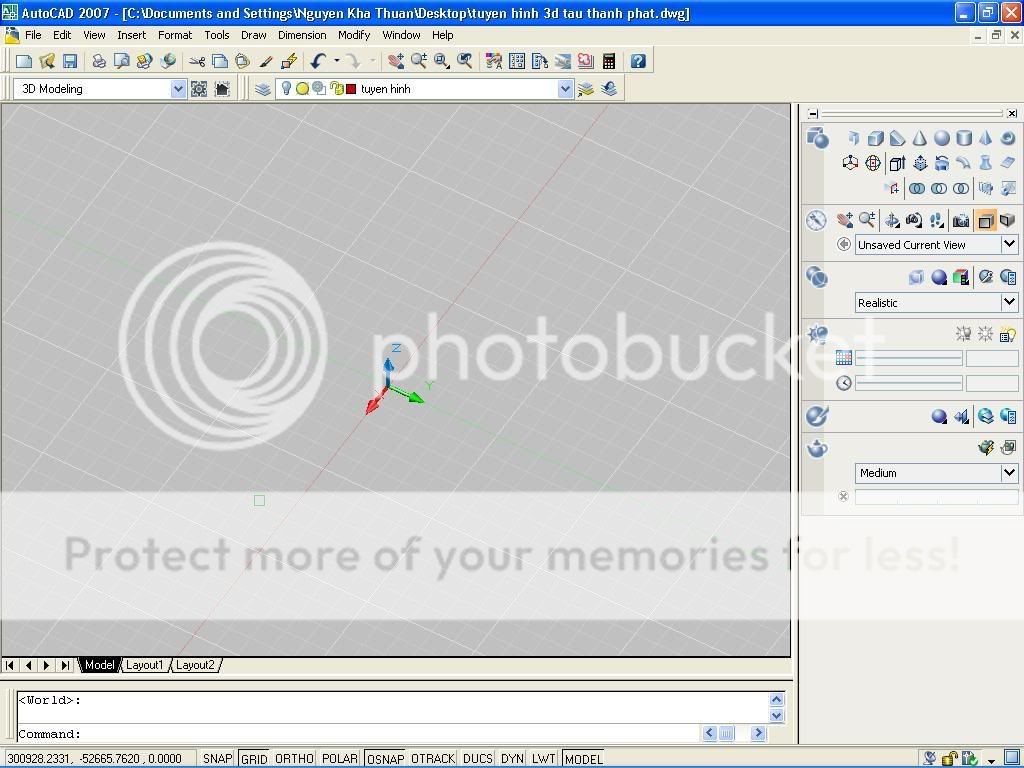
Task: Undo the last action with the arrow icon
Action: [x=319, y=61]
